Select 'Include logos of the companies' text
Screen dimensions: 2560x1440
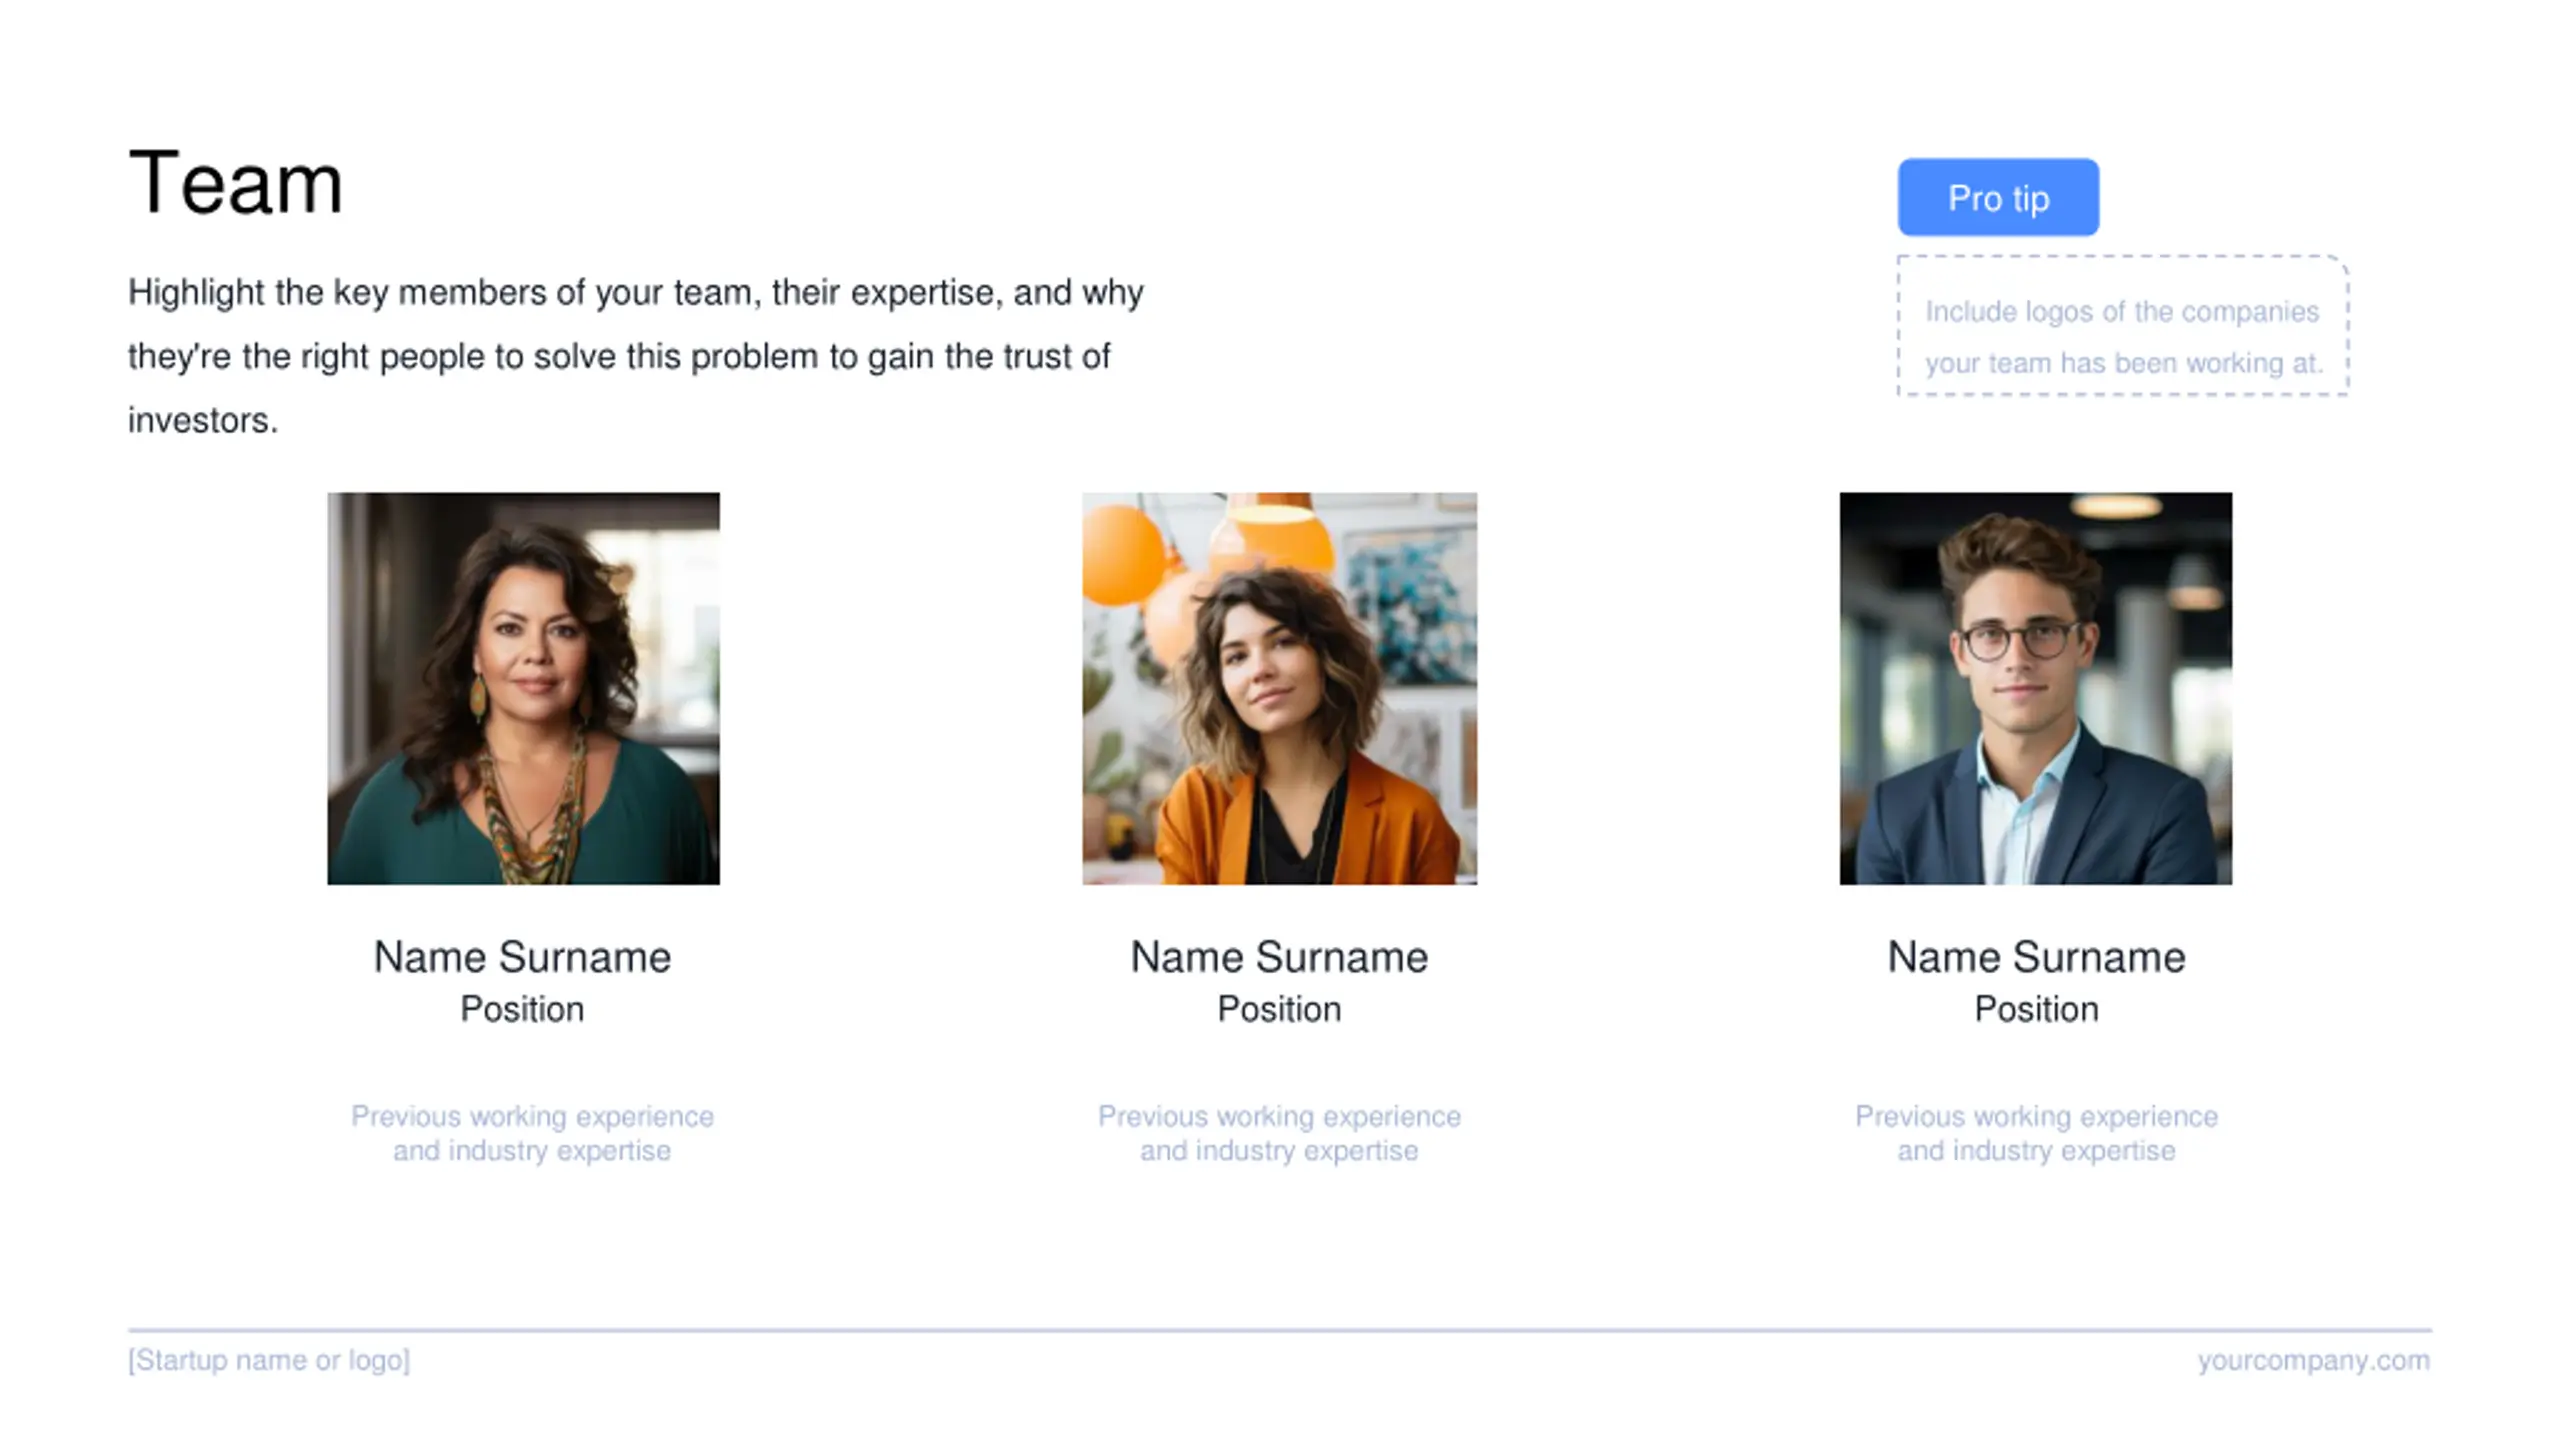click(x=2121, y=311)
